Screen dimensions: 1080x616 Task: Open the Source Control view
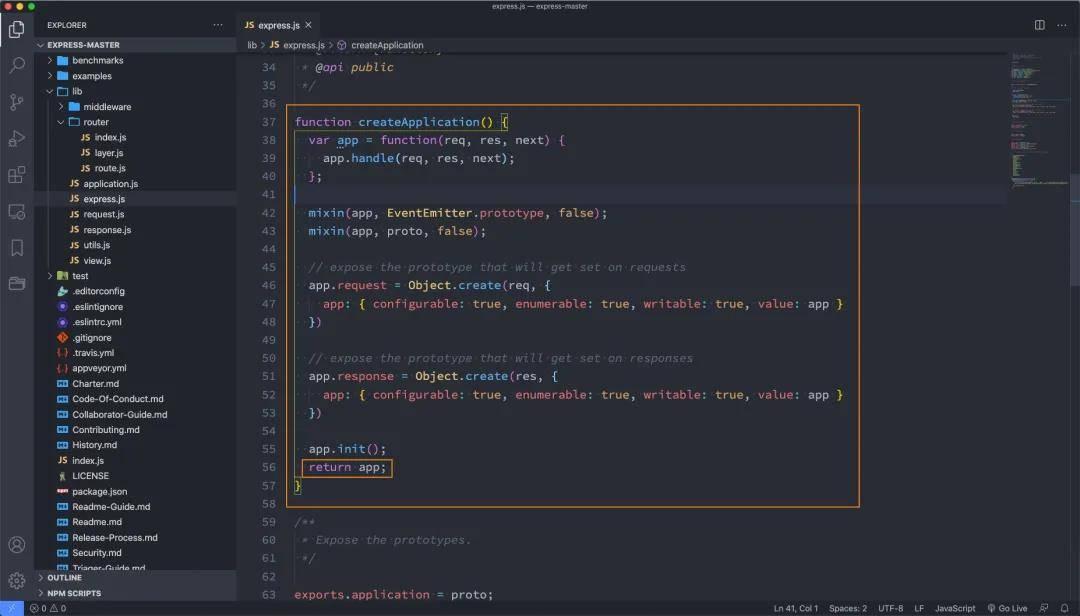click(15, 101)
